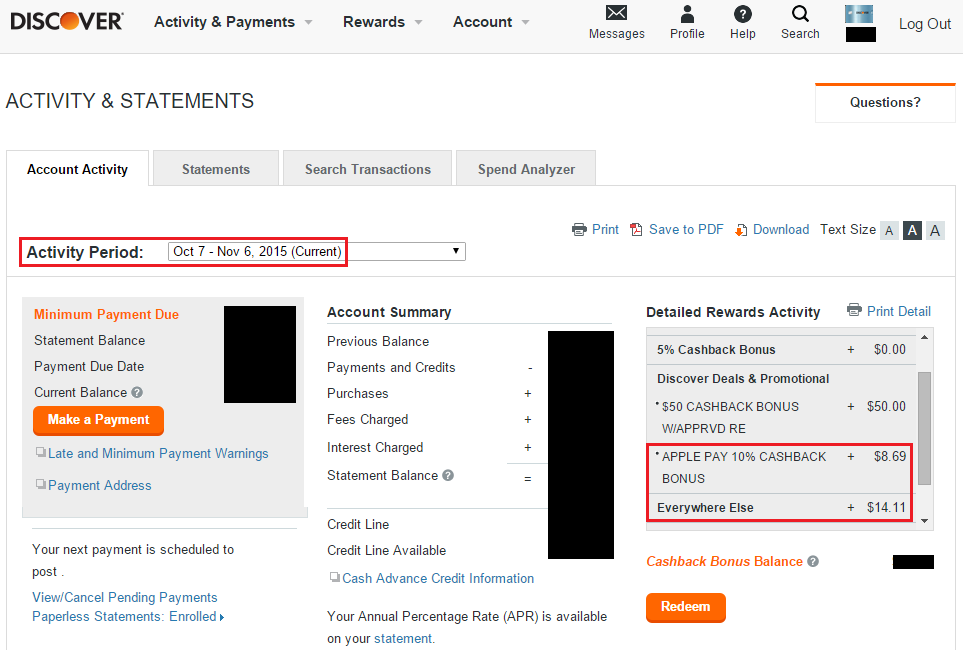Open the Payment Address link
The image size is (963, 650).
[99, 485]
